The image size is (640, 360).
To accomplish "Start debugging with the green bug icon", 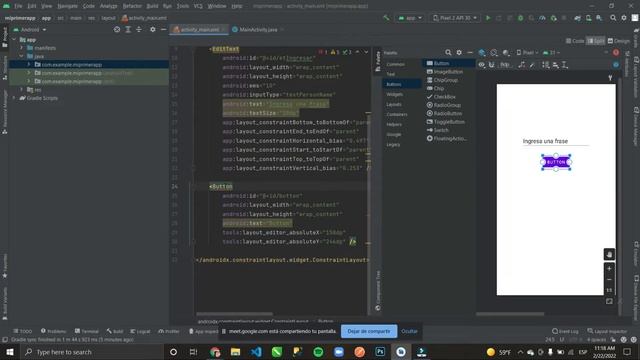I will 520,18.
